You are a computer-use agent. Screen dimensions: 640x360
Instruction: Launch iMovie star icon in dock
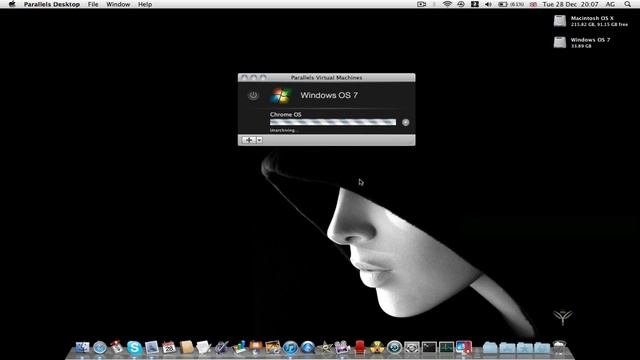pyautogui.click(x=325, y=347)
